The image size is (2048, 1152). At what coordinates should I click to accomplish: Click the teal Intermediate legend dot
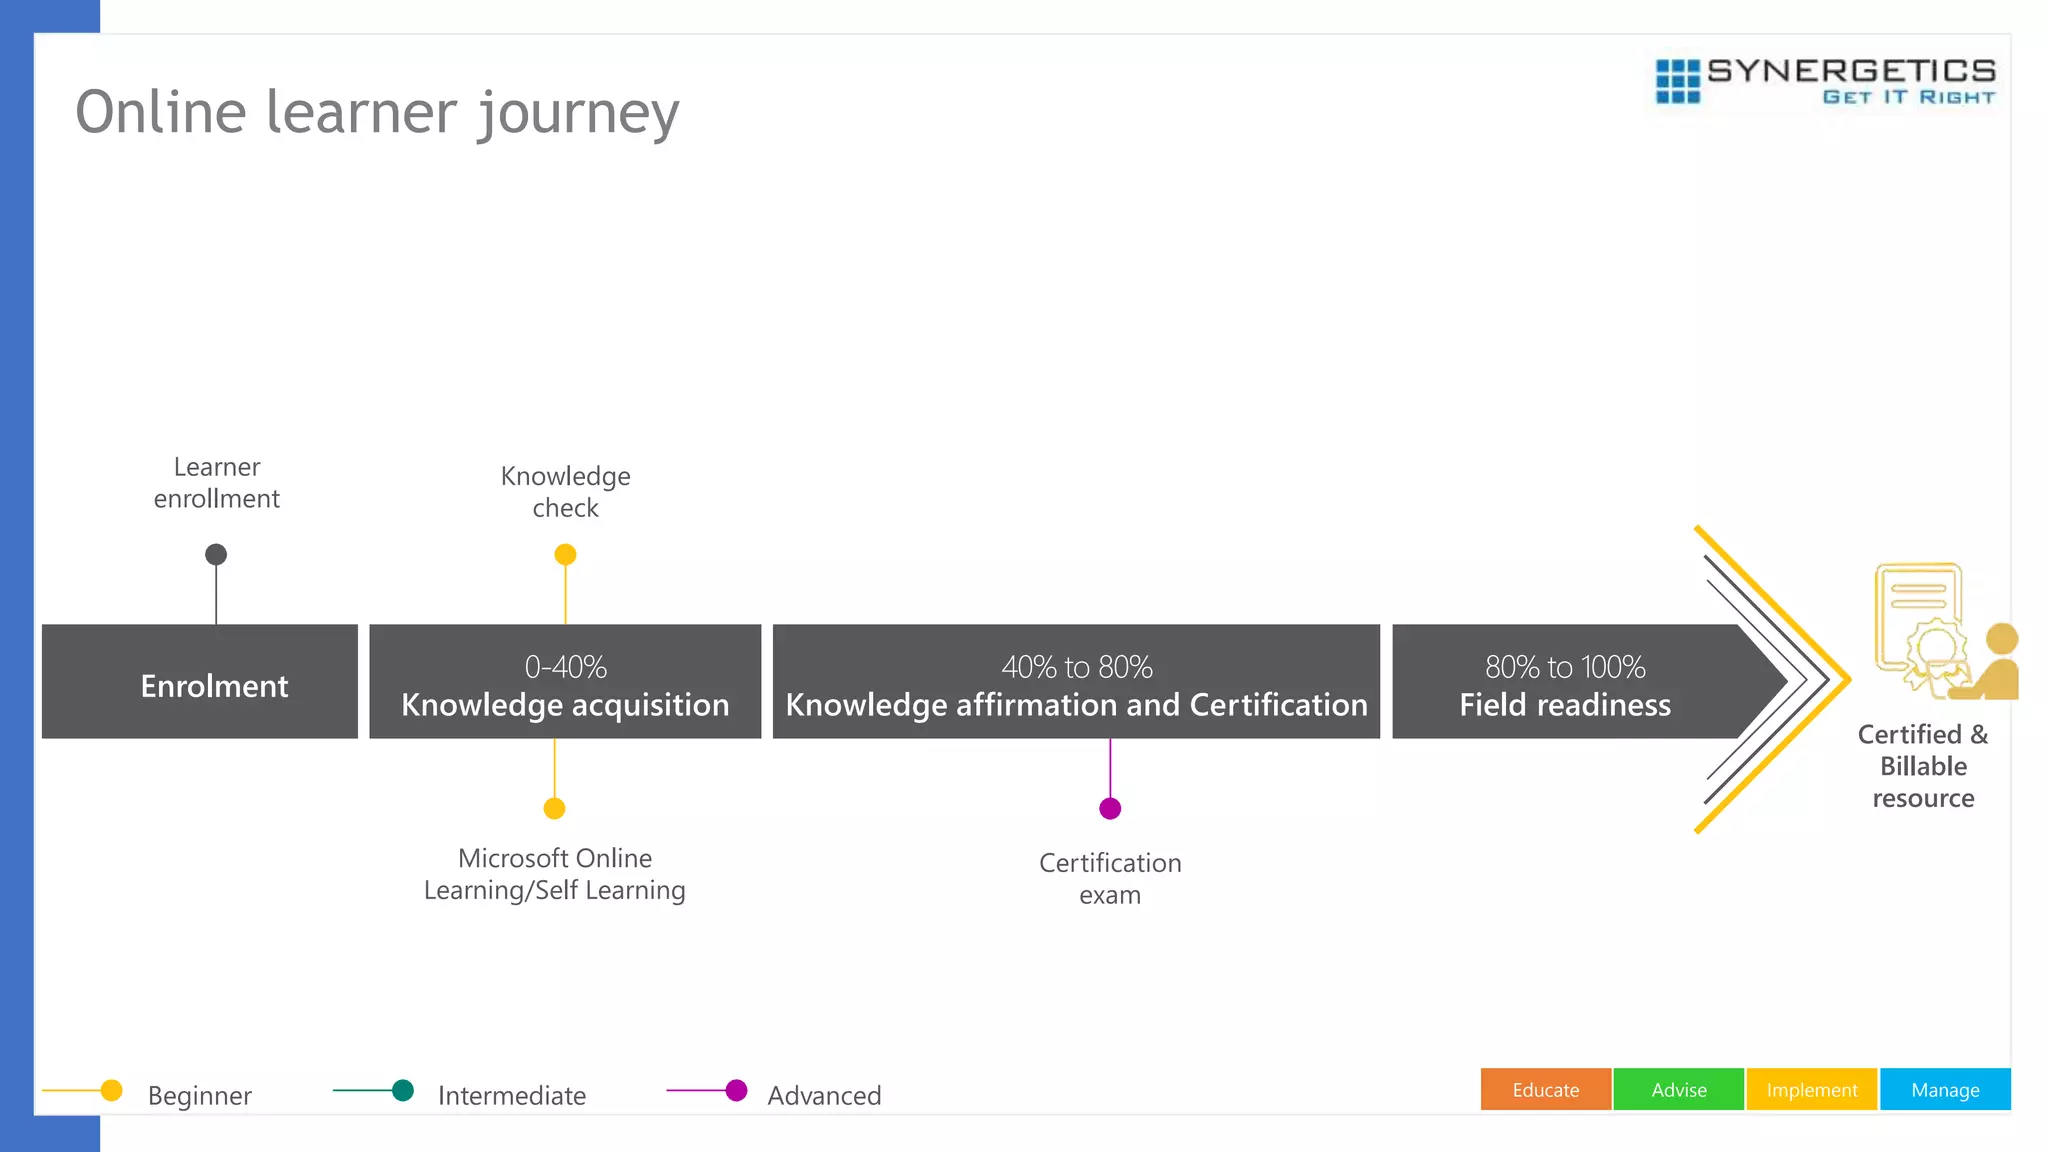[x=403, y=1090]
